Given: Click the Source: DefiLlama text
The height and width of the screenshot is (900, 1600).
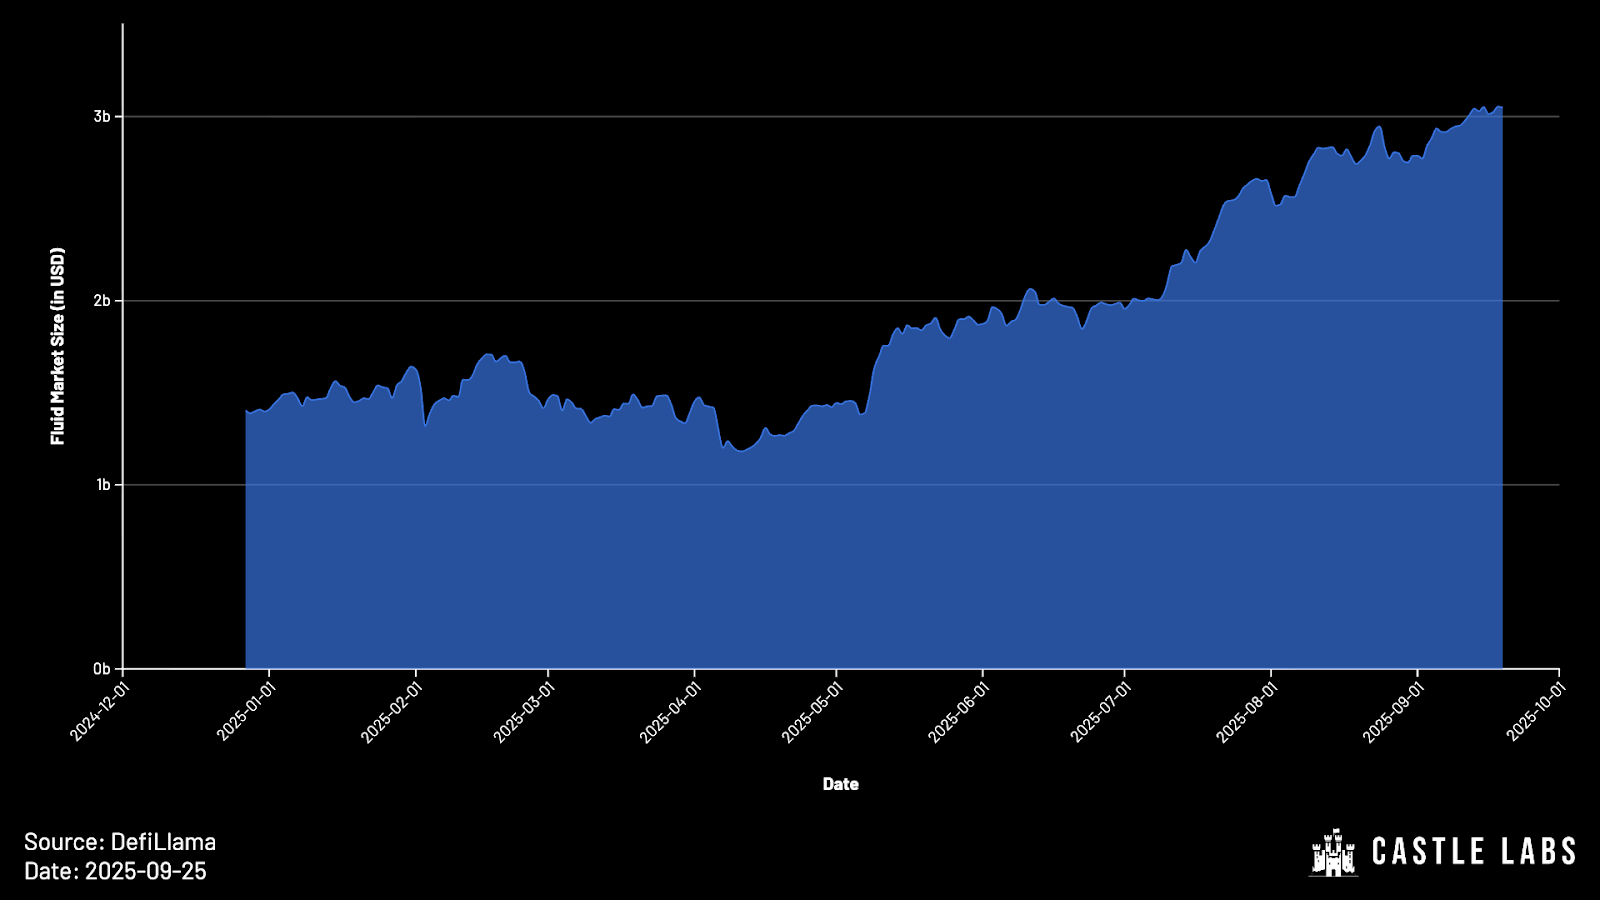Looking at the screenshot, I should (120, 842).
